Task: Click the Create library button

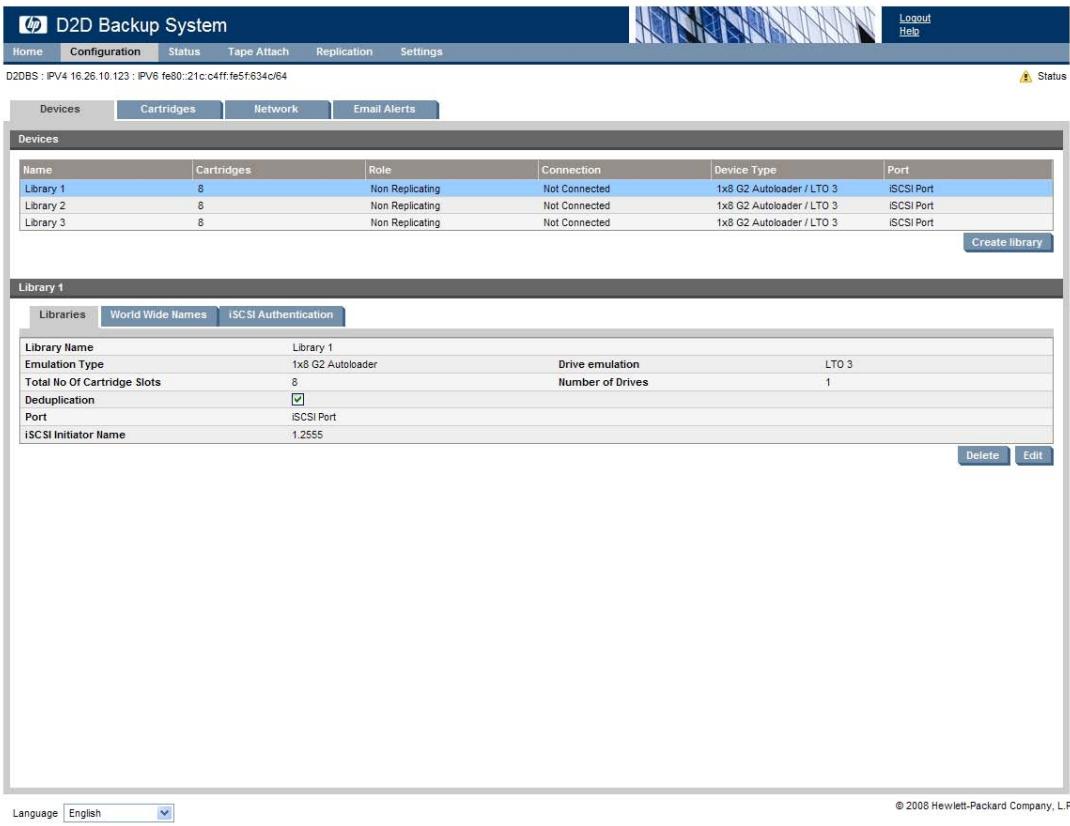Action: point(1007,242)
